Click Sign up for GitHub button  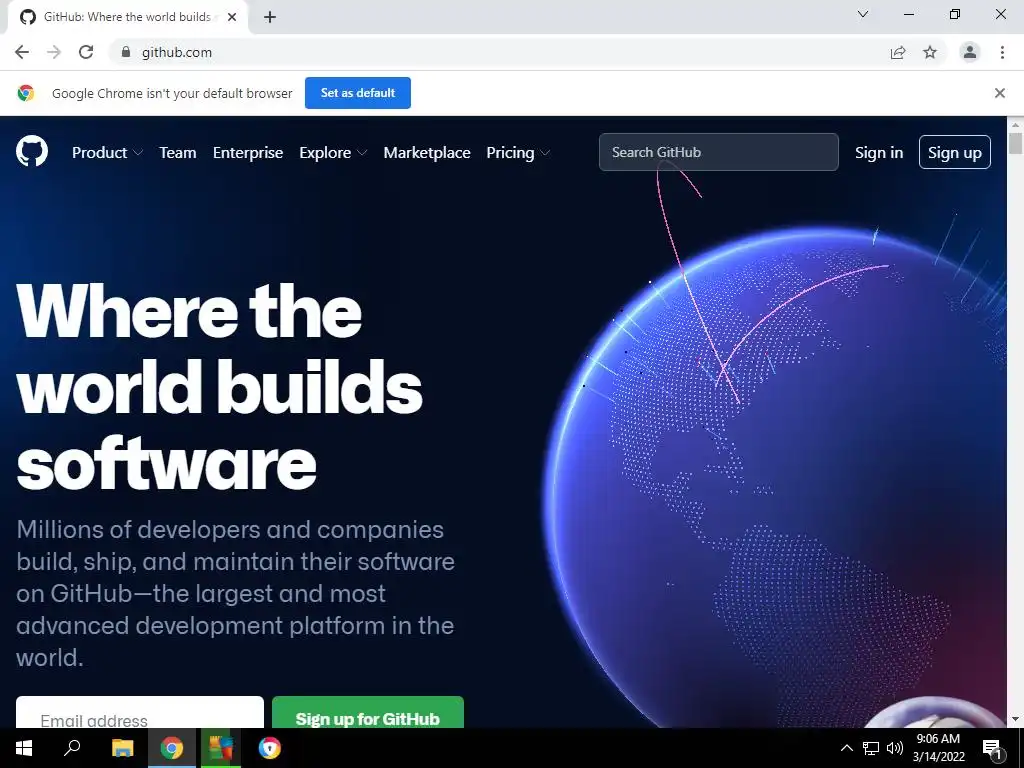pos(368,714)
